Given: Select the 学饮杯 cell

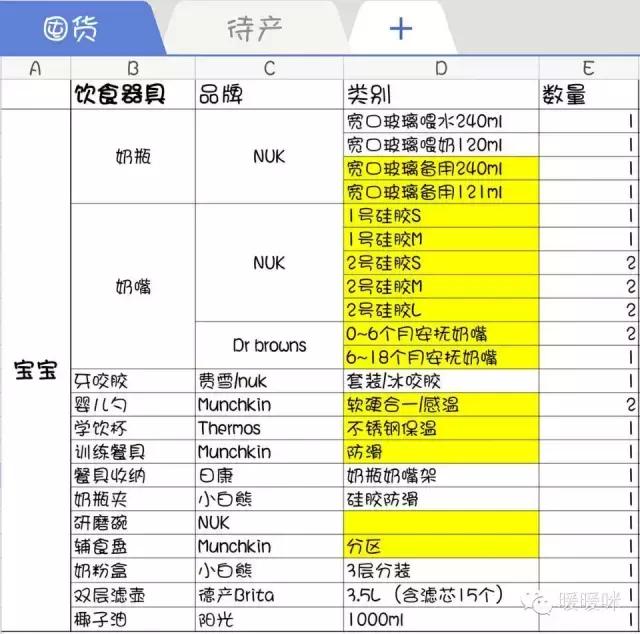Looking at the screenshot, I should click(x=133, y=429).
